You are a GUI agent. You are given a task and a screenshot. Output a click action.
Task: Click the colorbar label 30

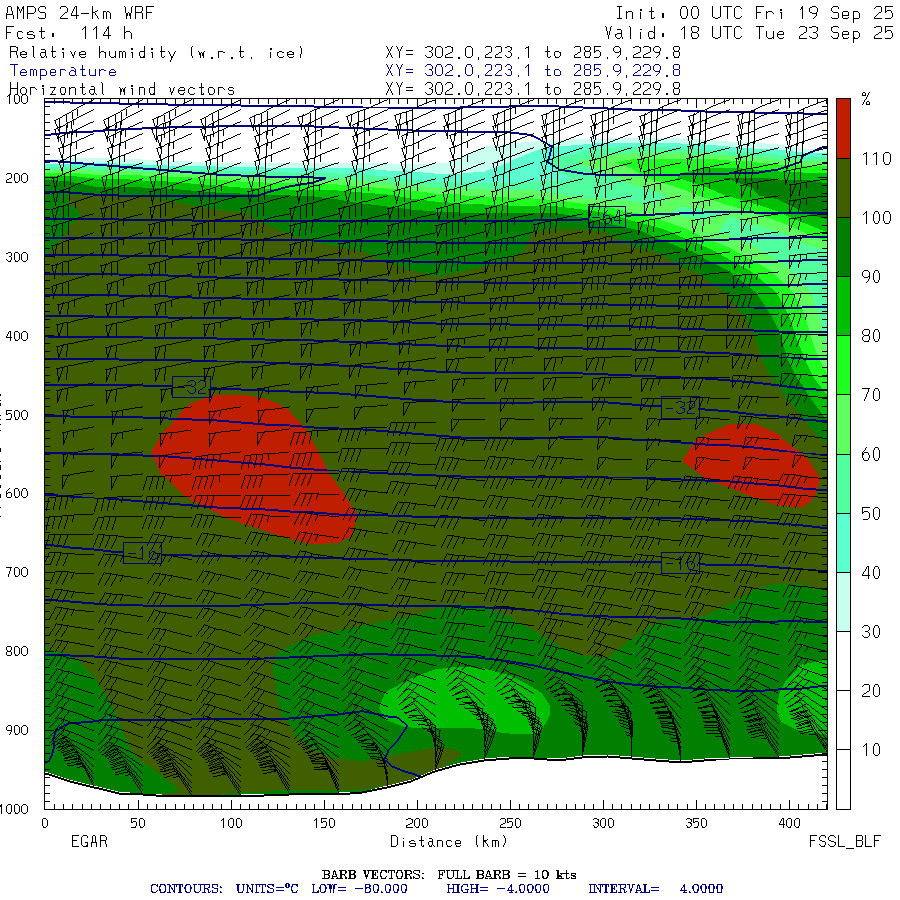pos(871,631)
